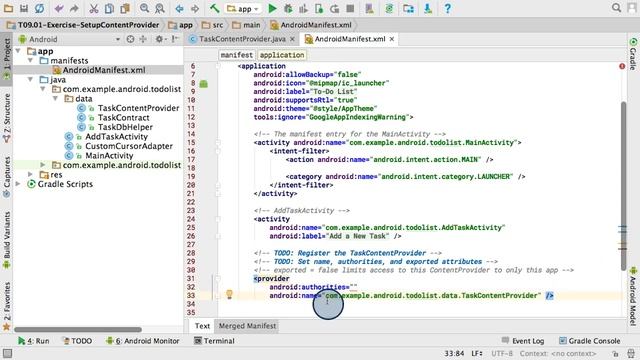
Task: Open the TODO tool window
Action: (78, 341)
